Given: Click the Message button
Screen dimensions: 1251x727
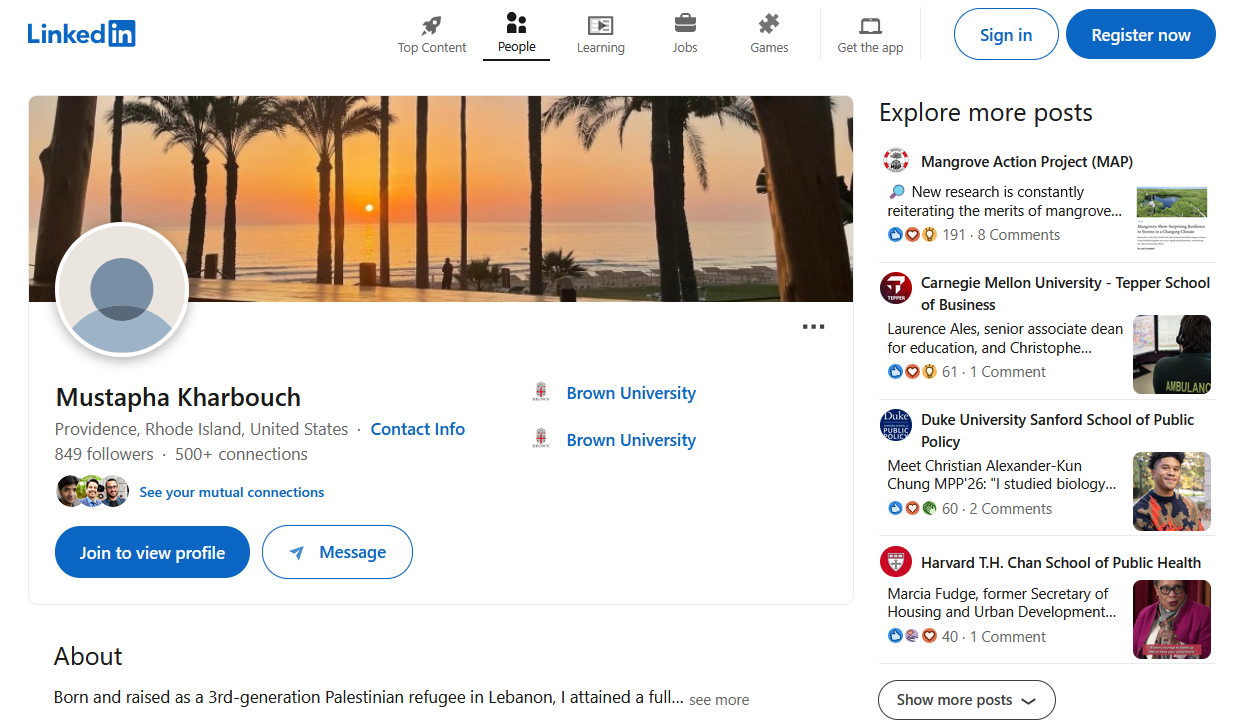Looking at the screenshot, I should point(337,552).
